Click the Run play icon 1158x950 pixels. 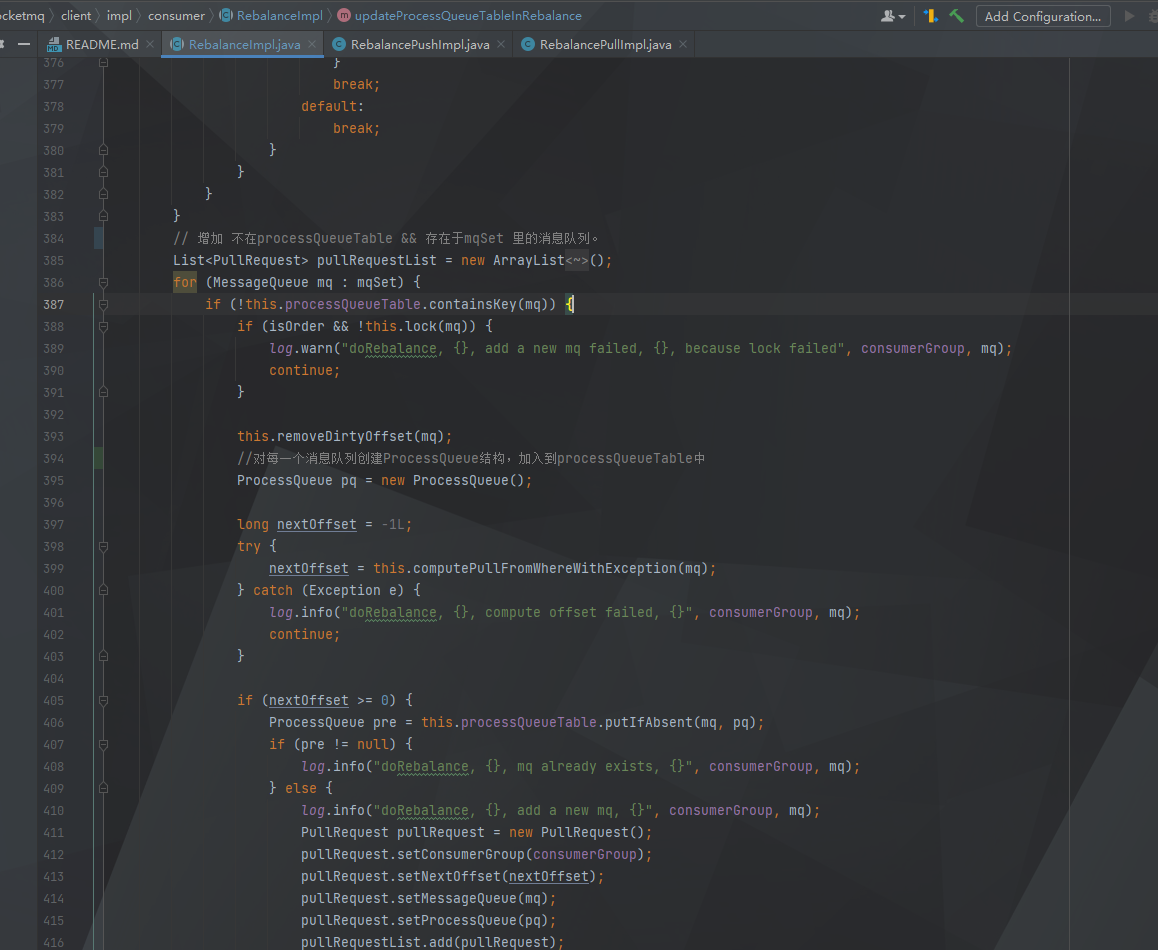1129,16
